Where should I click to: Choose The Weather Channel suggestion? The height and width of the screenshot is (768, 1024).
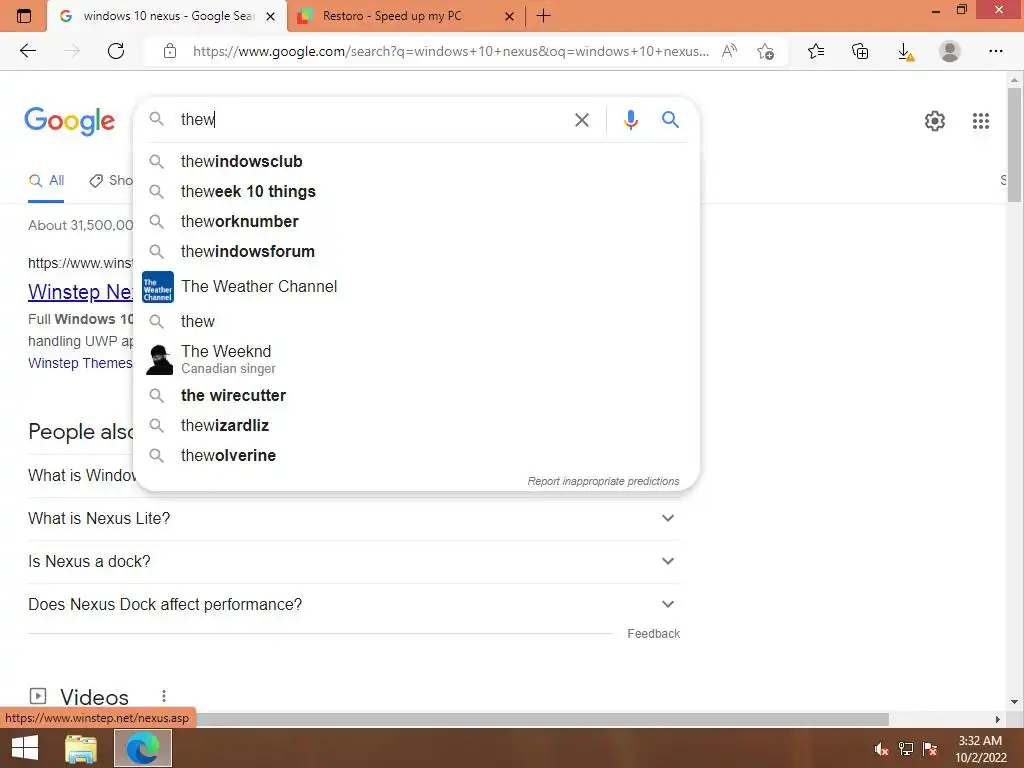click(416, 287)
